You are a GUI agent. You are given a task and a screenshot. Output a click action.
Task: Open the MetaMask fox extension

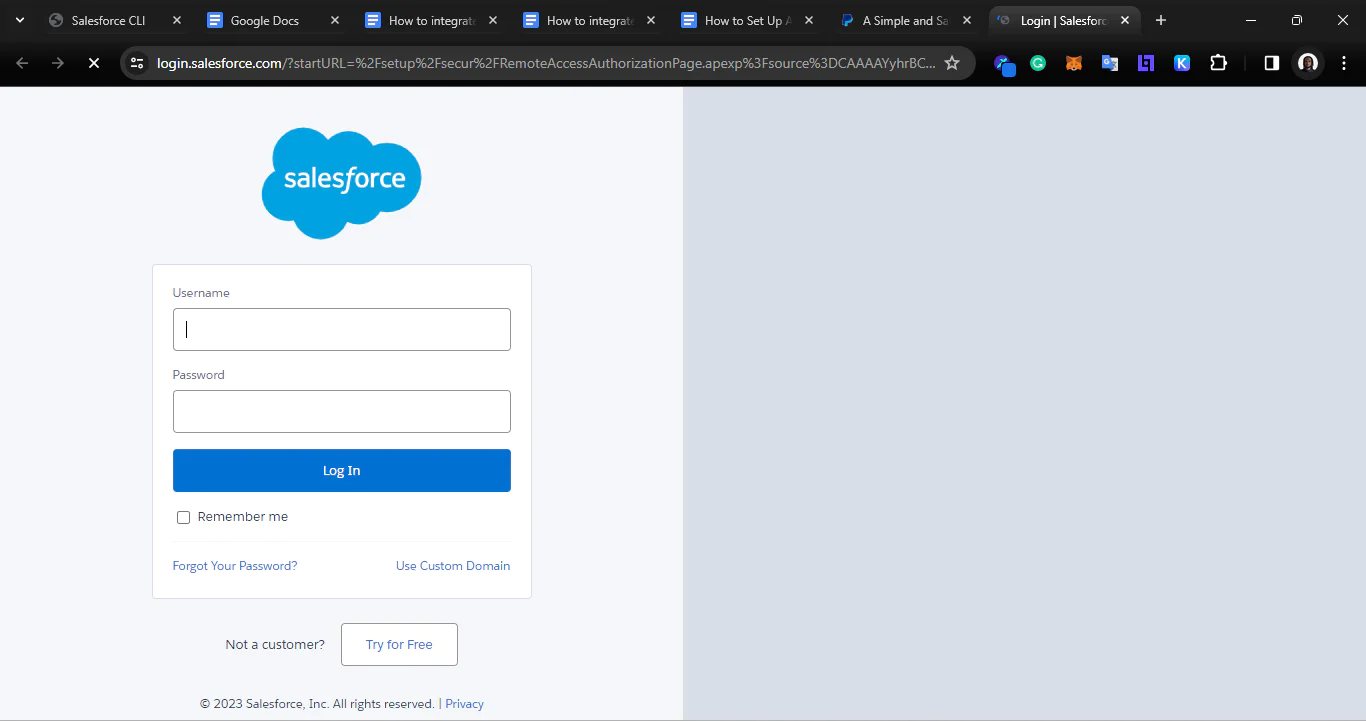click(1074, 63)
